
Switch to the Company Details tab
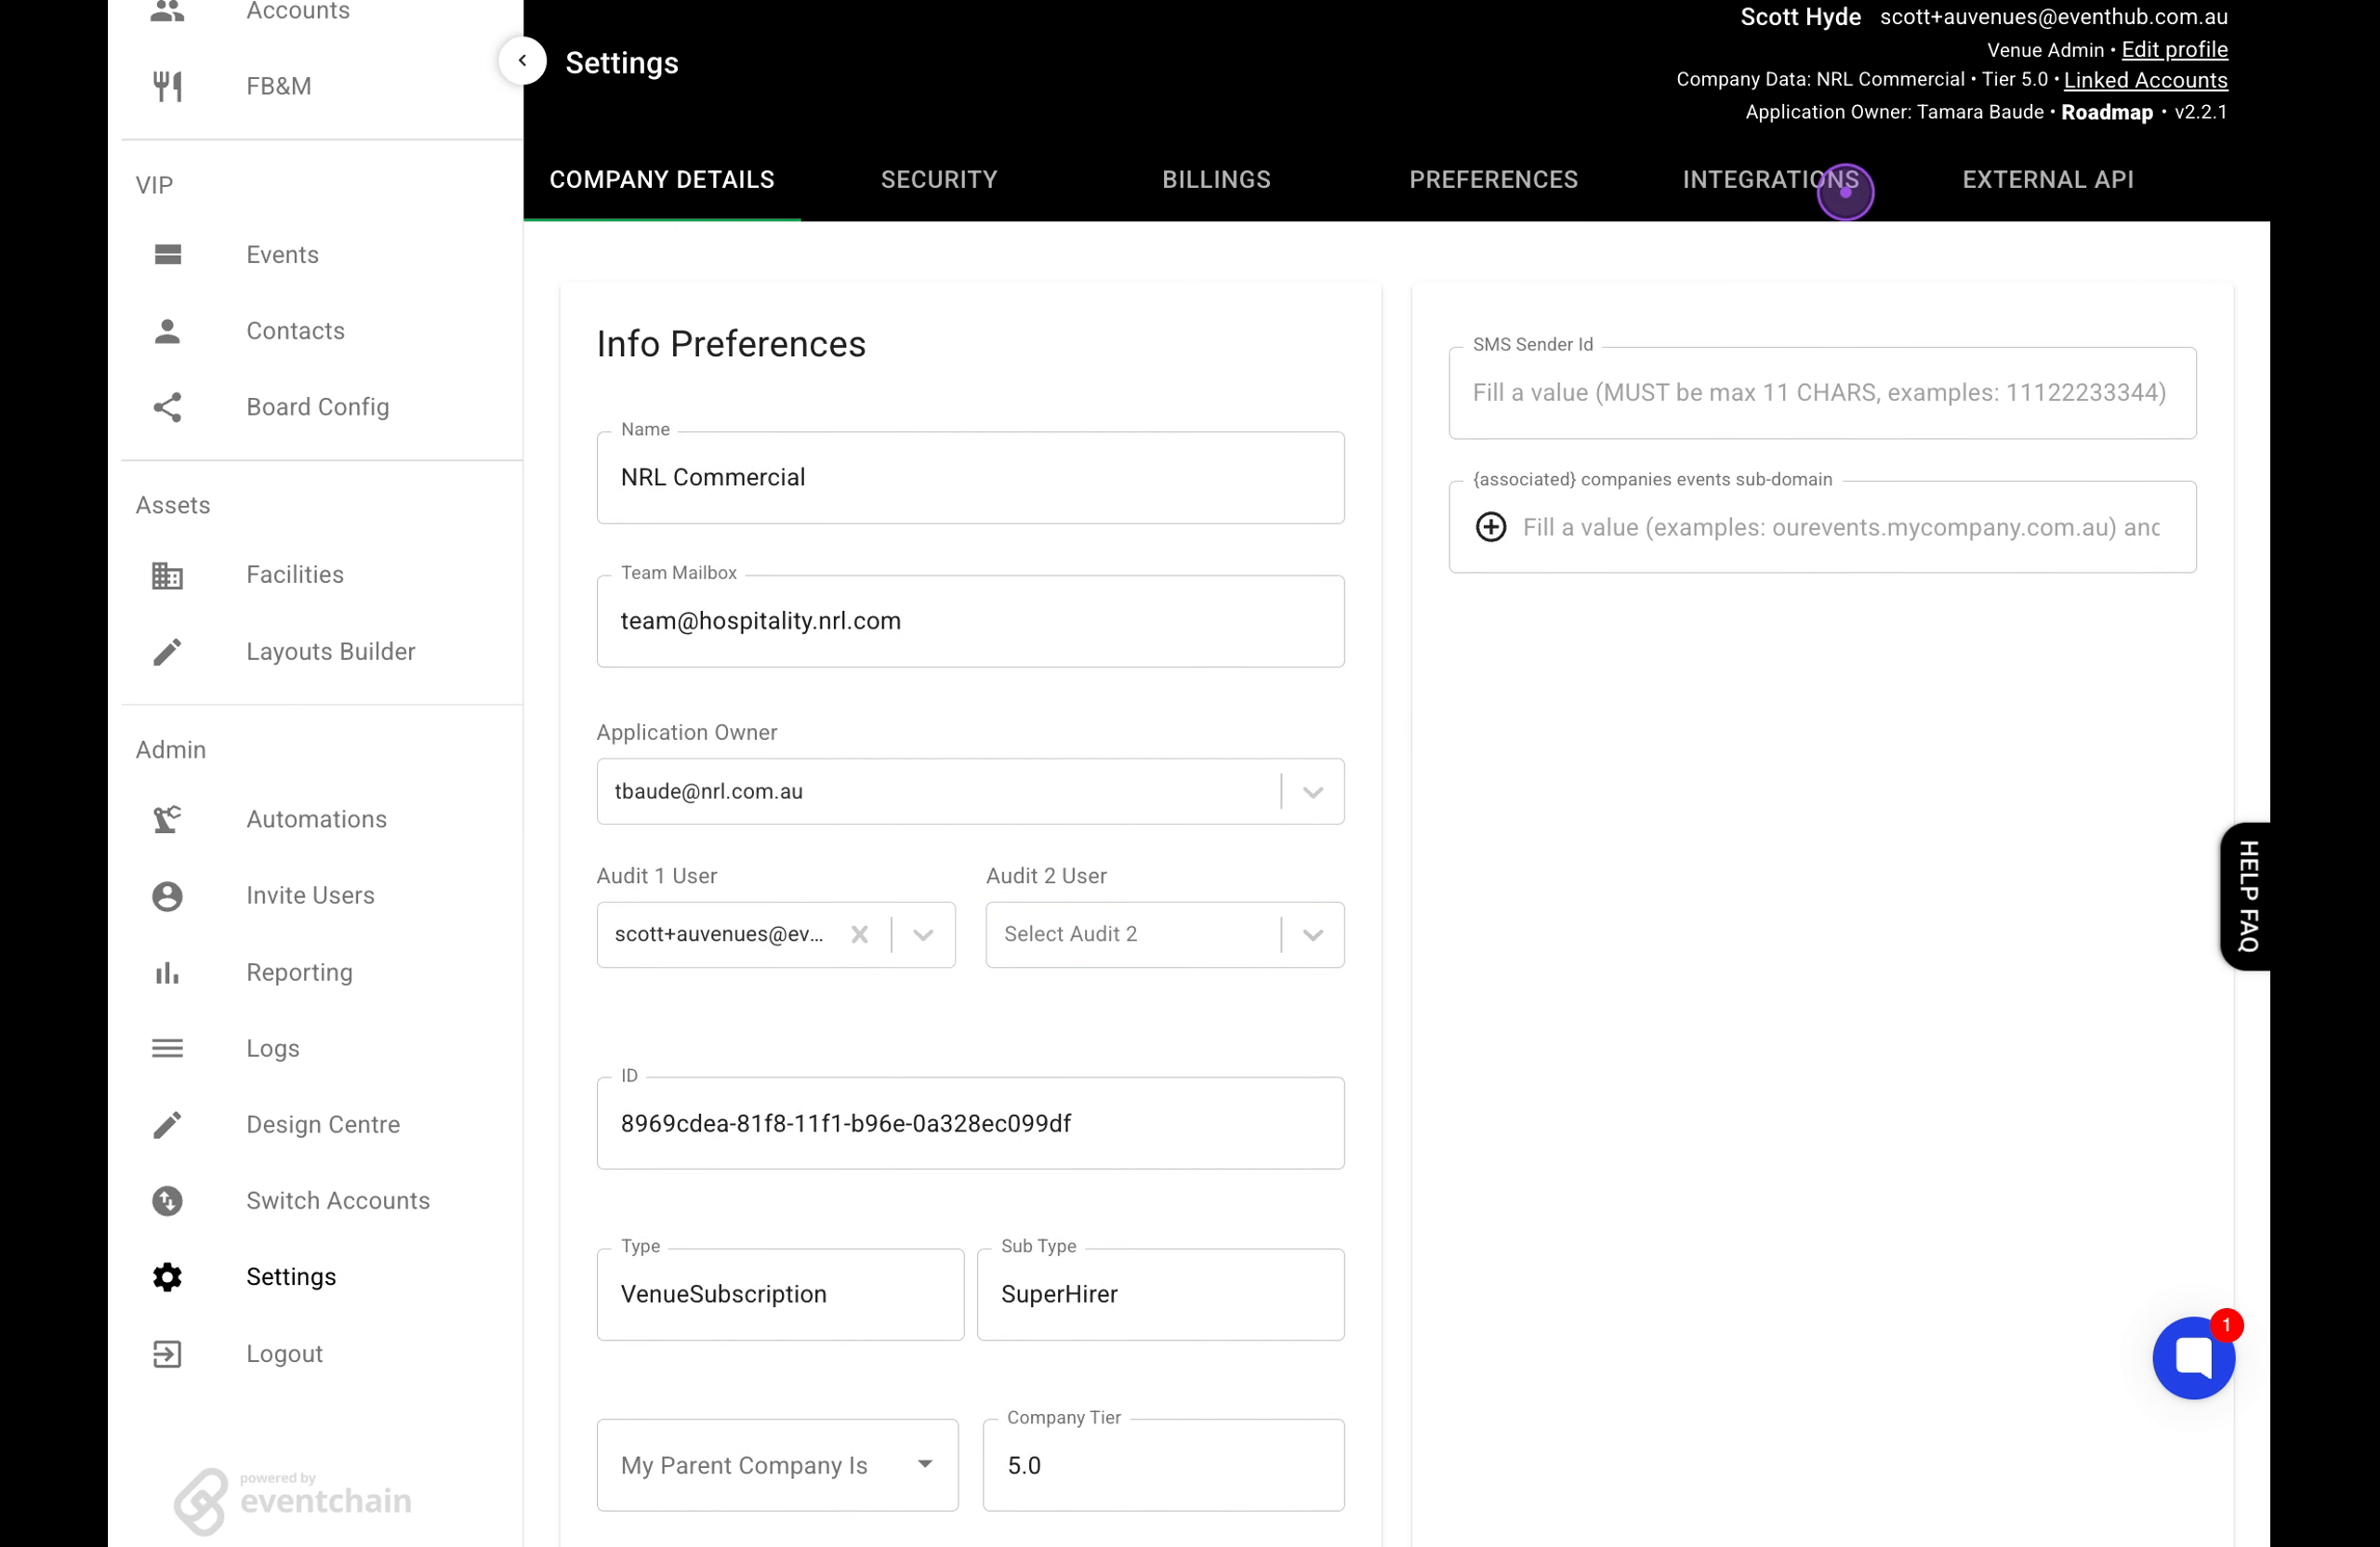pyautogui.click(x=662, y=179)
